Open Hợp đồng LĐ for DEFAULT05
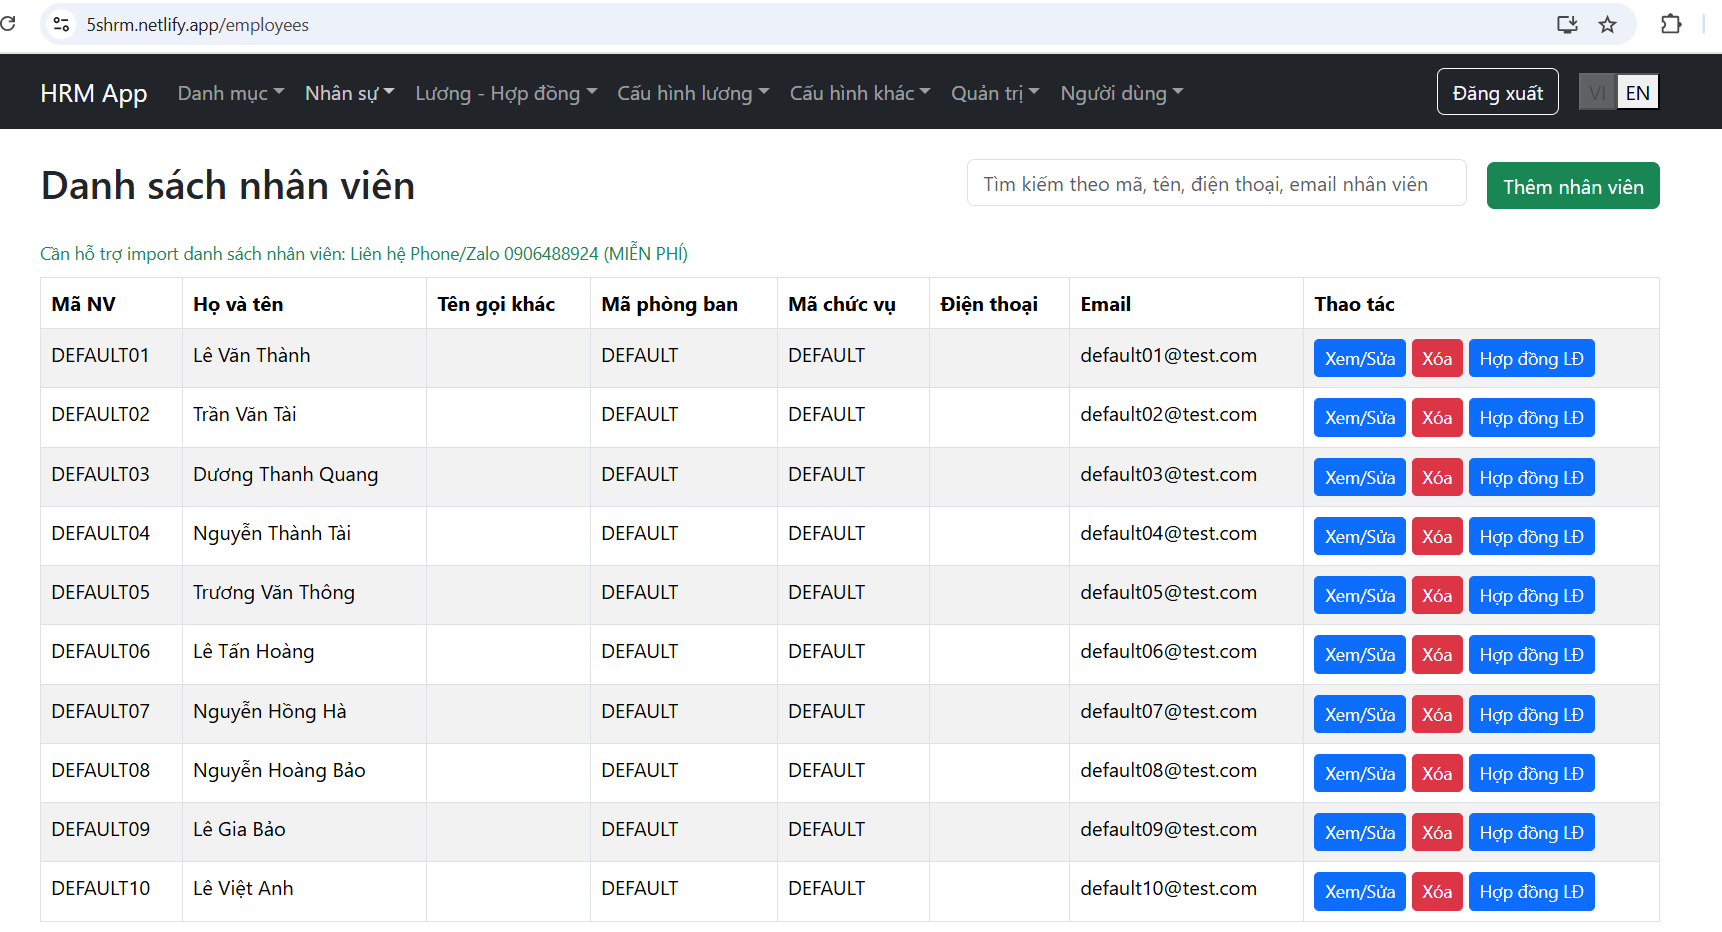This screenshot has height=932, width=1722. click(x=1531, y=595)
